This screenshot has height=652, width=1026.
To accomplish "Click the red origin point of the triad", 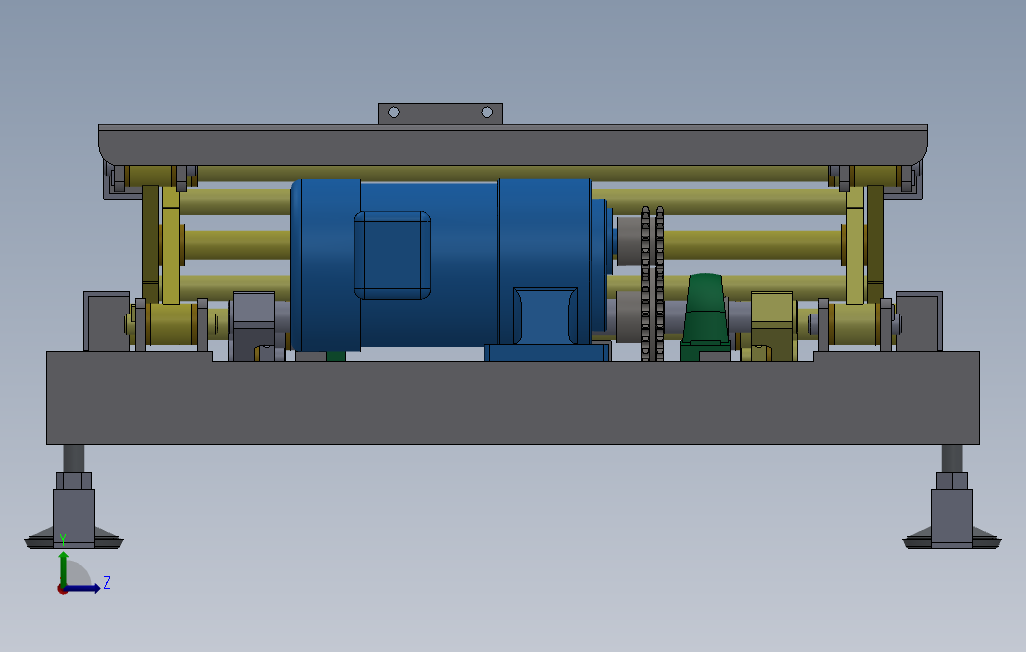I will tap(62, 589).
